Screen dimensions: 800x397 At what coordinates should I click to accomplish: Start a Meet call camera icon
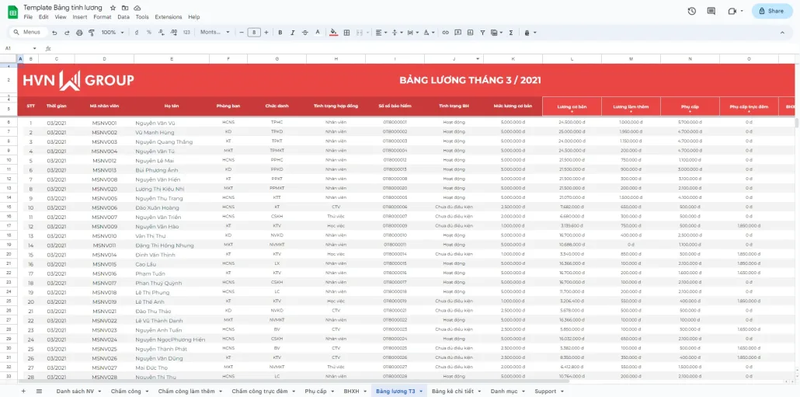733,11
